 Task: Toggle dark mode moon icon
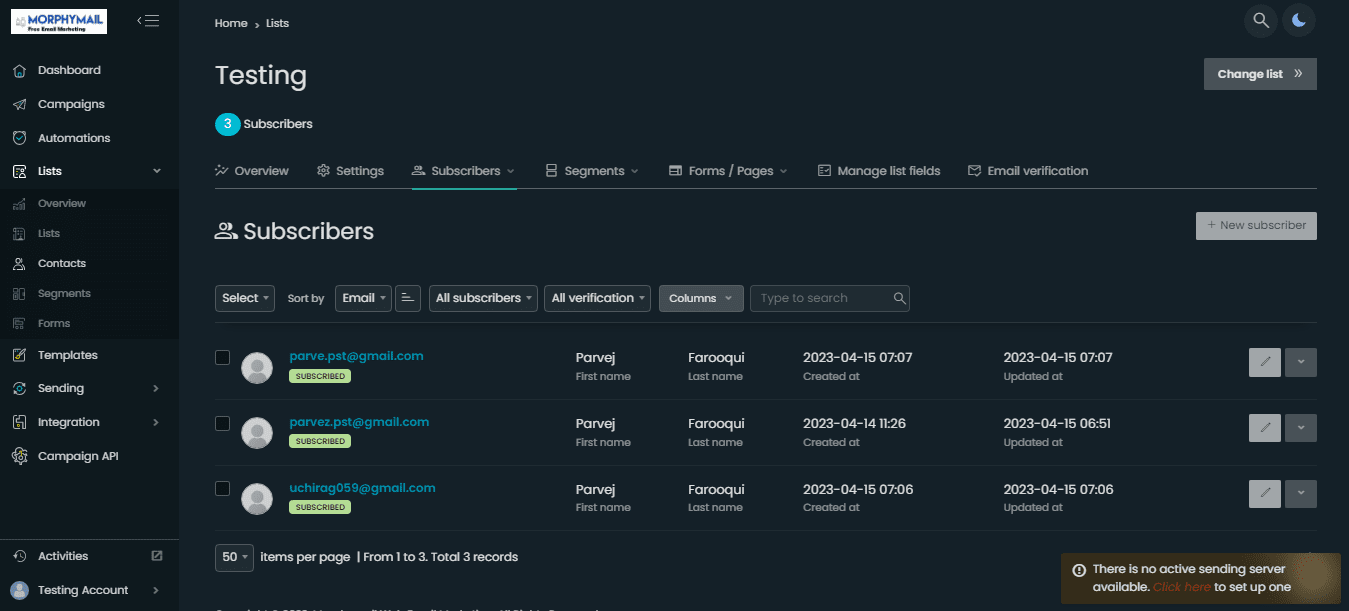click(x=1299, y=20)
